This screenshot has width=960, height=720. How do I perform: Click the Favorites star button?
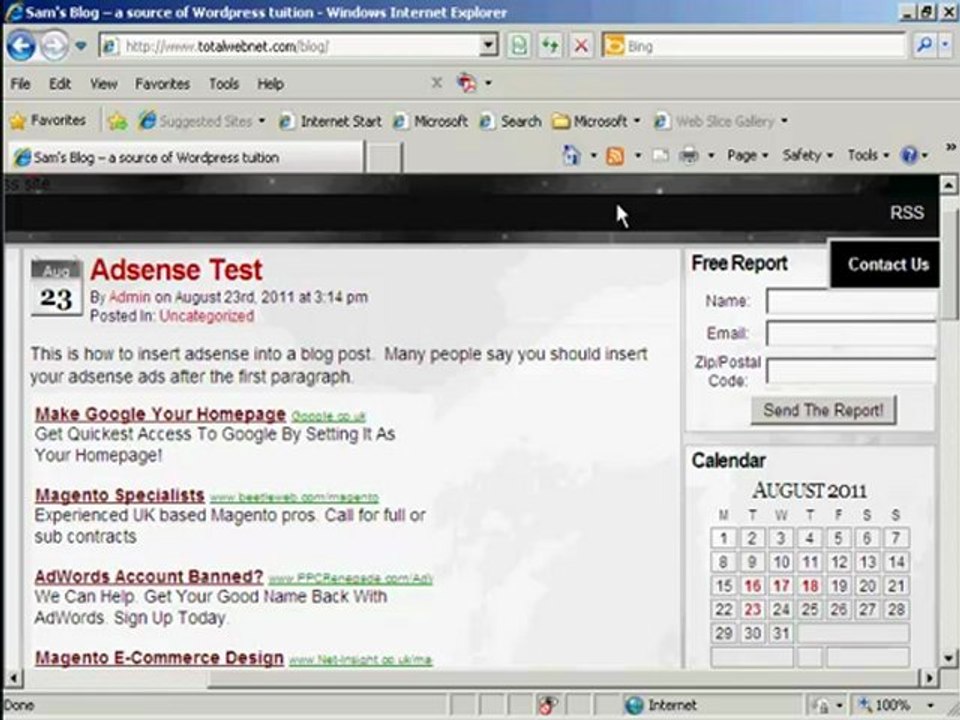click(48, 121)
